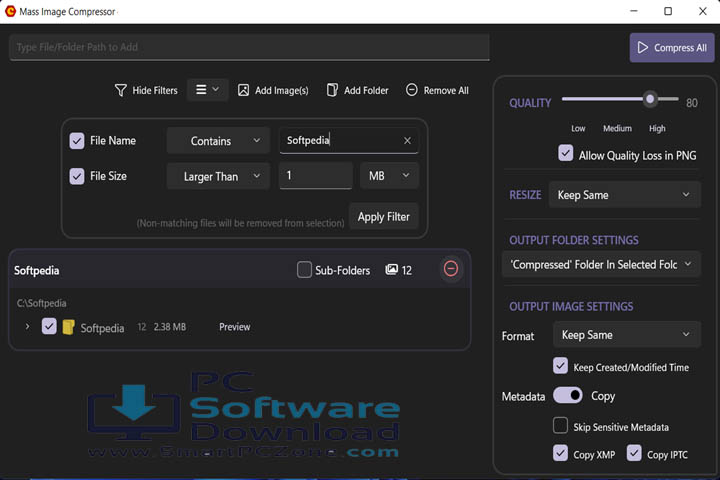Click Preview for the Softpedia folder
Viewport: 720px width, 480px height.
tap(235, 327)
